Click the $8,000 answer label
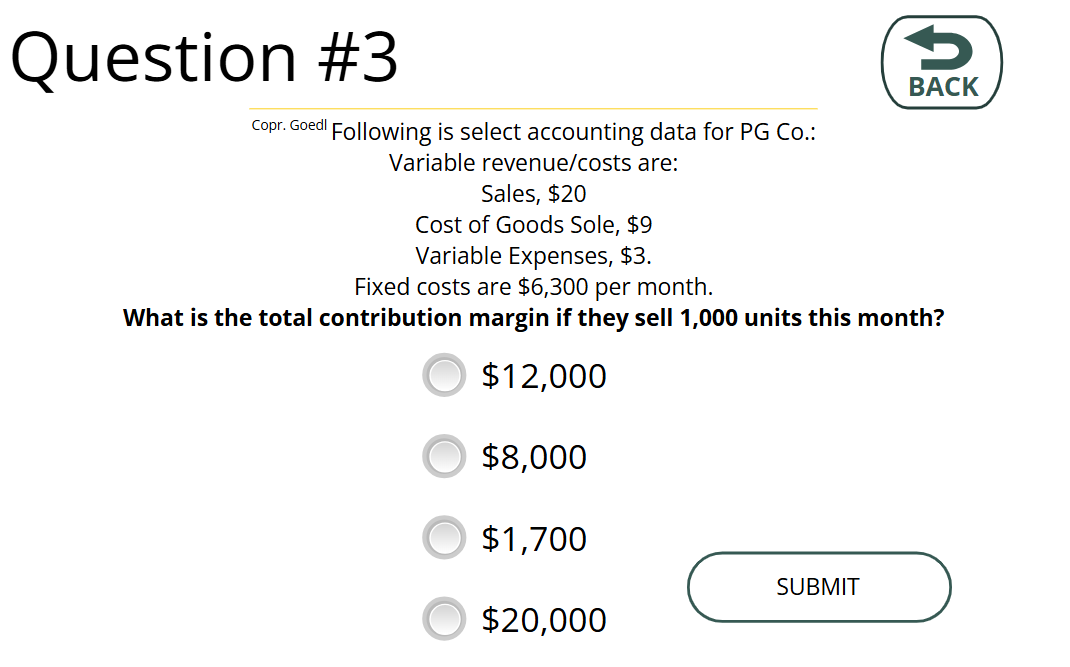Image resolution: width=1070 pixels, height=667 pixels. click(x=535, y=457)
